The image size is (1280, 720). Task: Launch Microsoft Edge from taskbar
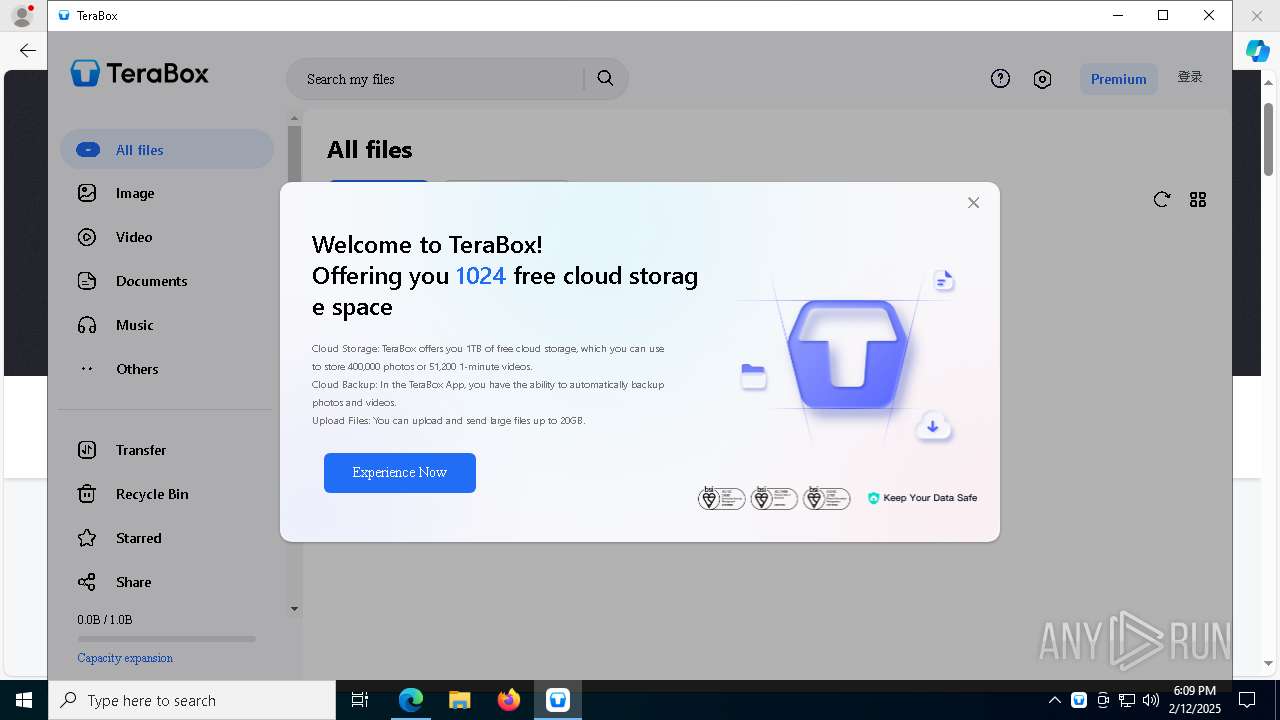point(411,700)
